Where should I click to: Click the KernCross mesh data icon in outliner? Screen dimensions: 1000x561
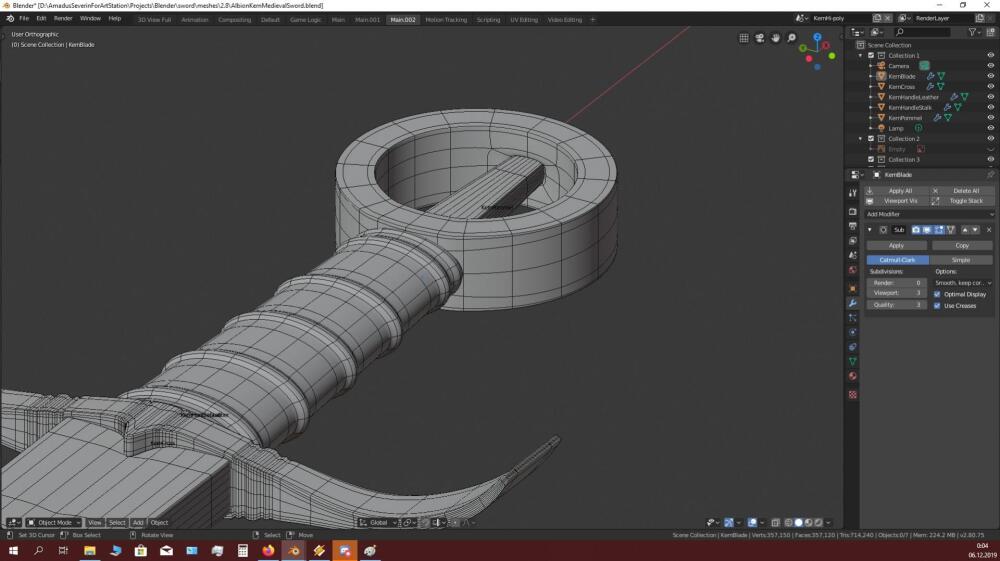[x=941, y=87]
